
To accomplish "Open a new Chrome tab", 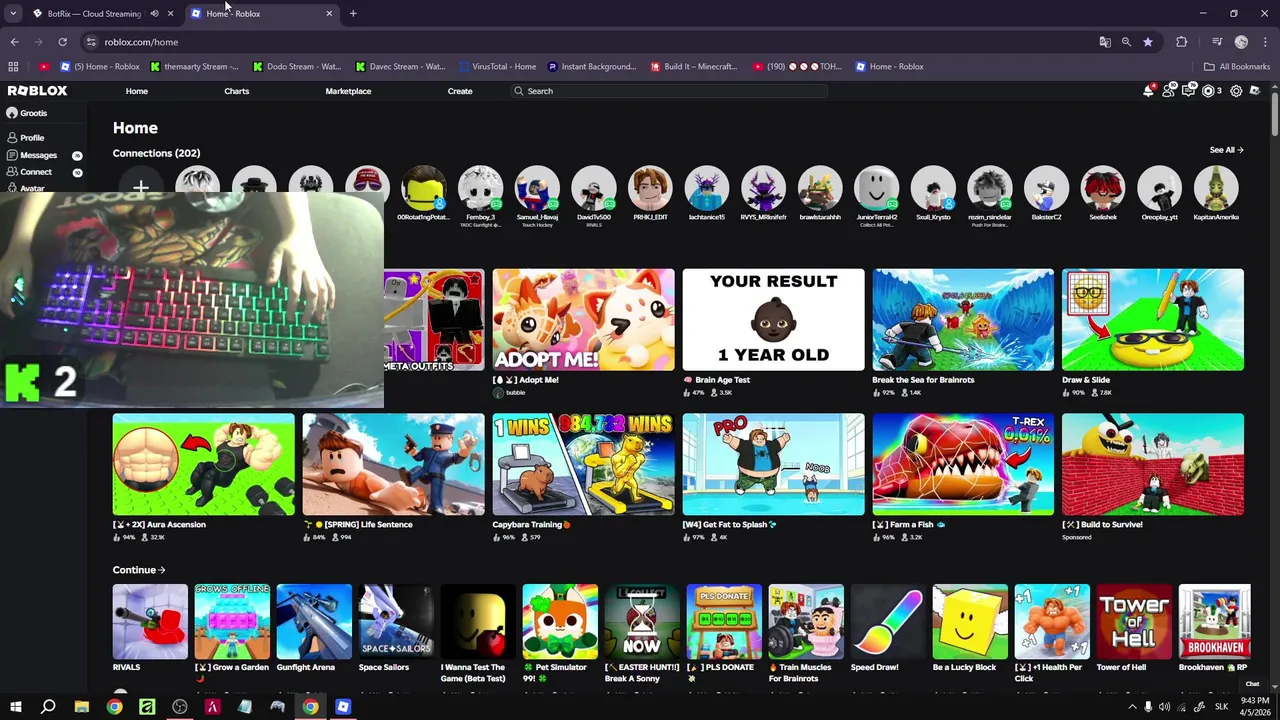I will coord(353,14).
